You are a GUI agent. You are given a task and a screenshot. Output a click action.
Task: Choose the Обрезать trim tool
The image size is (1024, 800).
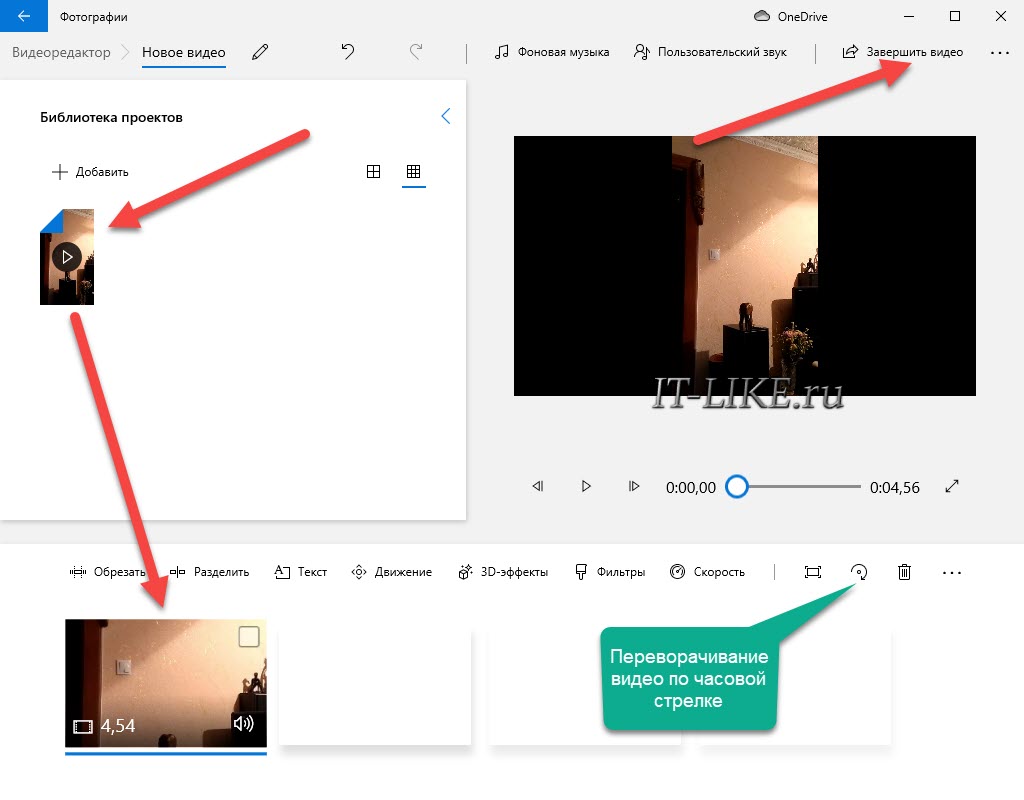click(x=107, y=572)
